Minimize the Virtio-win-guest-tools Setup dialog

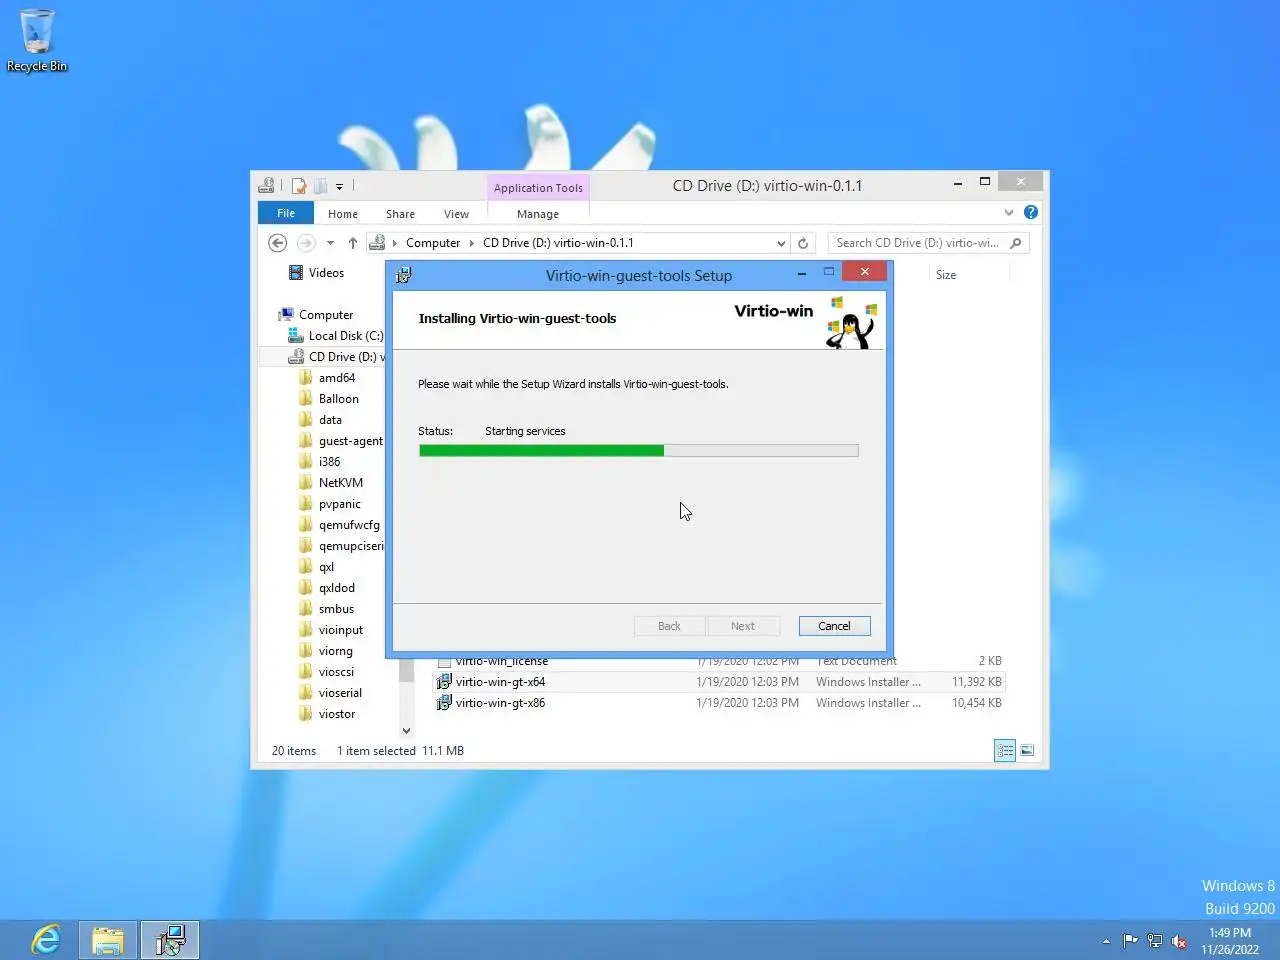pyautogui.click(x=801, y=273)
